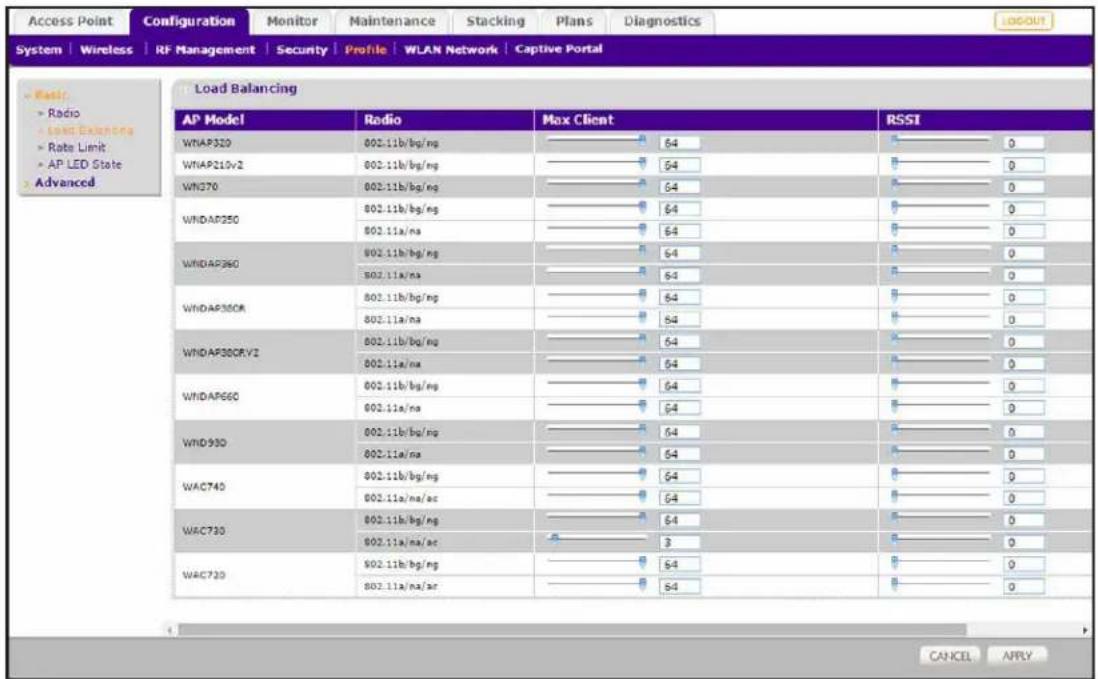Focus WNAP320 Max Client value field
The image size is (1098, 679).
point(679,143)
